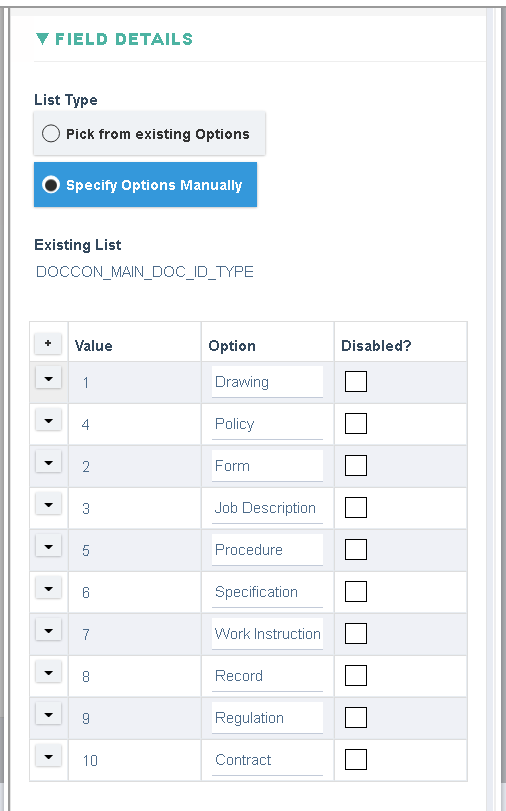Check Disabled box for Drawing
This screenshot has height=811, width=506.
pyautogui.click(x=356, y=382)
